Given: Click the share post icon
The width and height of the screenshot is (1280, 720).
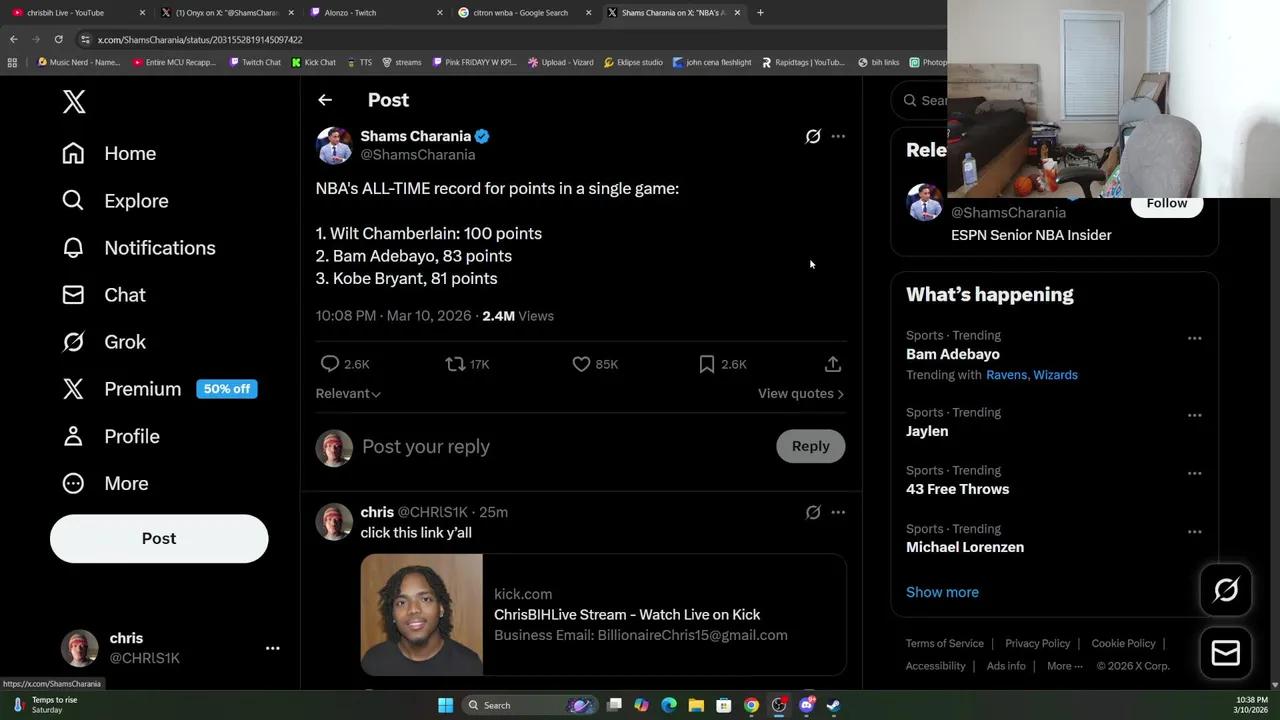Looking at the screenshot, I should pos(833,364).
